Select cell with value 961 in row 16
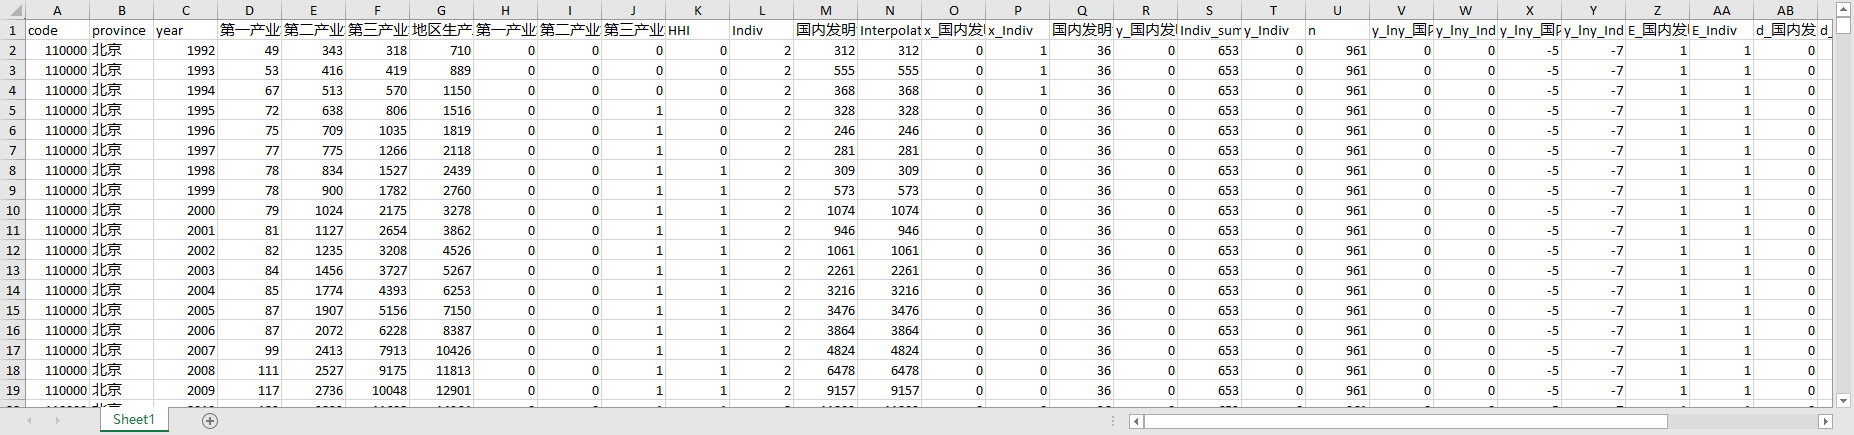The width and height of the screenshot is (1854, 435). pos(1337,330)
